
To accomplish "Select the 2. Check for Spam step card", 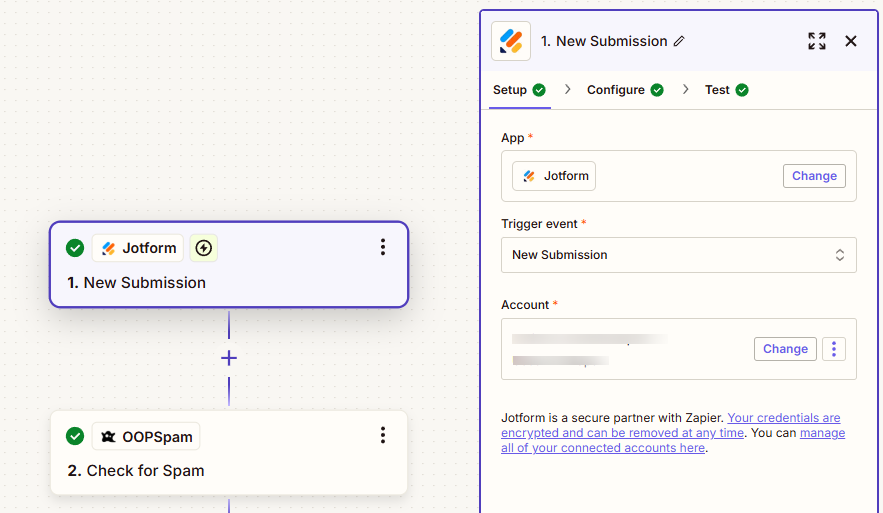I will 229,453.
